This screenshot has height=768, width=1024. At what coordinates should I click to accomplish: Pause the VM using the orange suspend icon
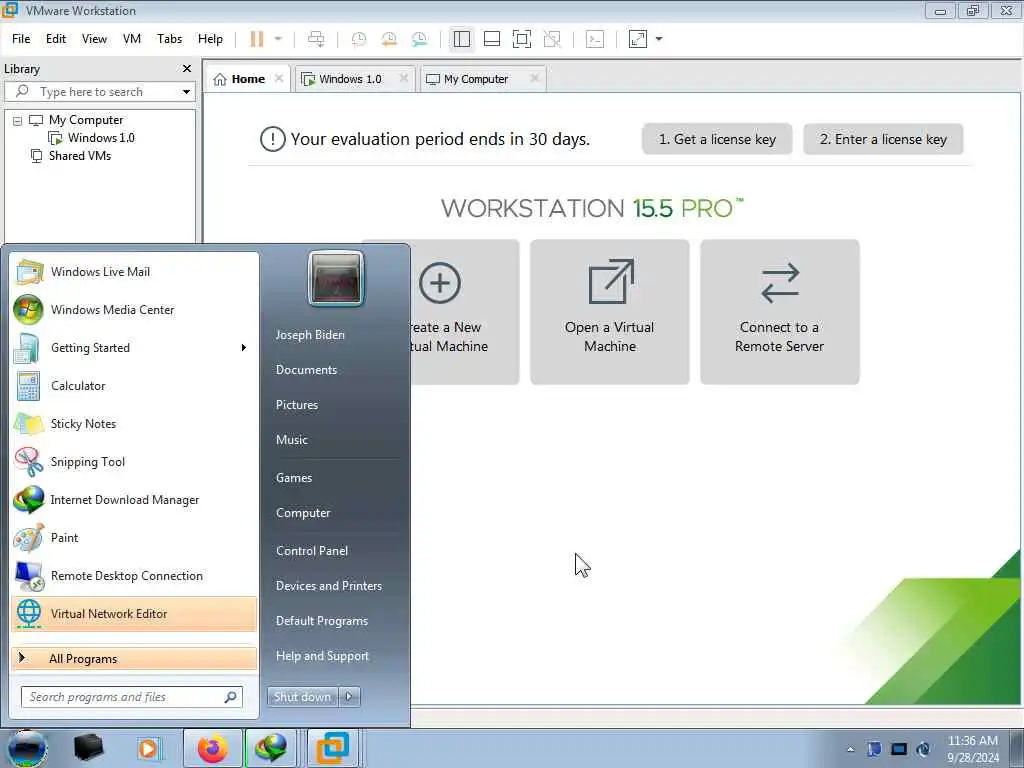(257, 39)
